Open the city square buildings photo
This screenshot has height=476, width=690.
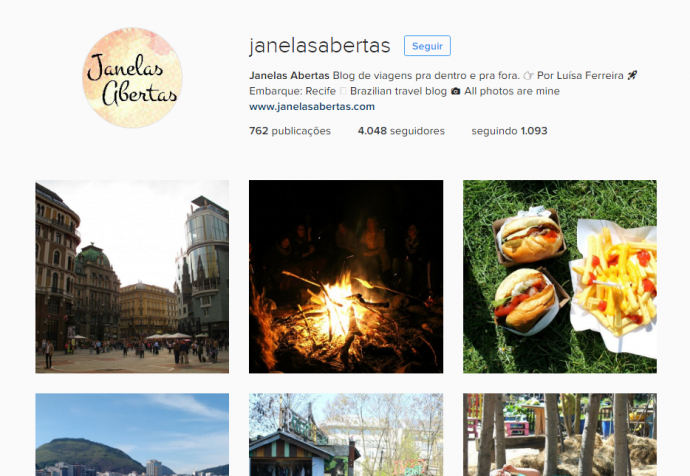coord(132,276)
